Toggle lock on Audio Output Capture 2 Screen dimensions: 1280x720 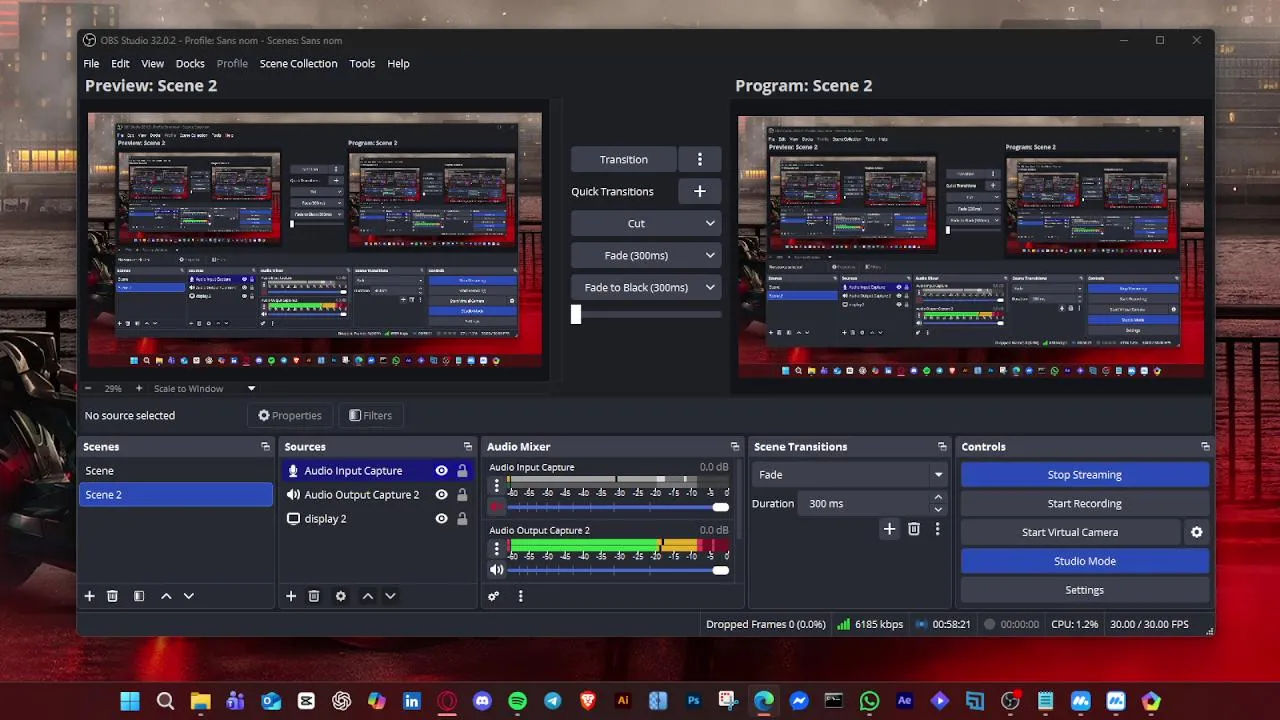(x=462, y=495)
